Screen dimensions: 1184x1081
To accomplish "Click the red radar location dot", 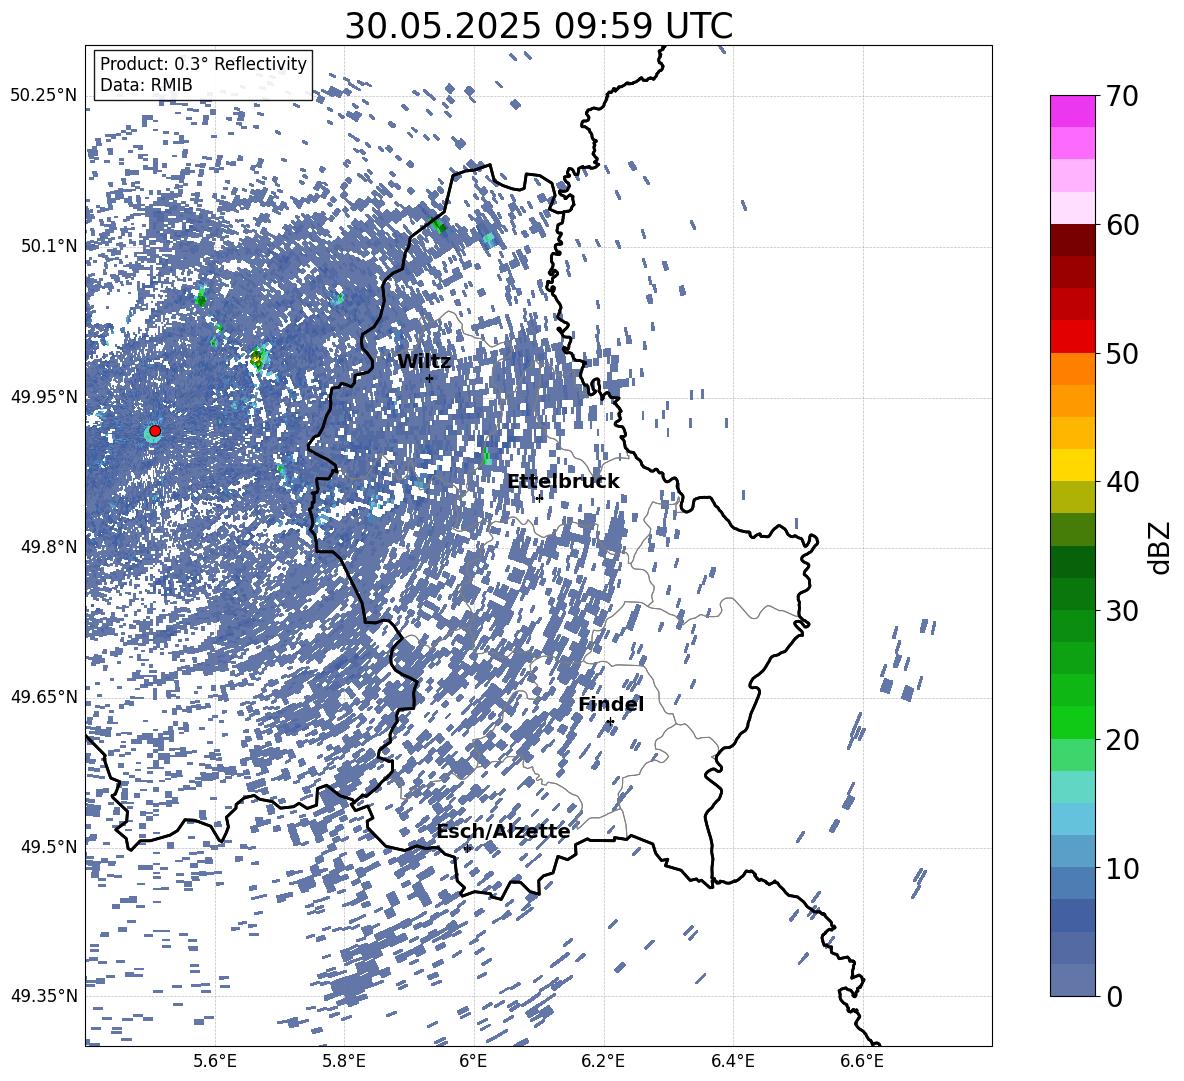I will (155, 431).
